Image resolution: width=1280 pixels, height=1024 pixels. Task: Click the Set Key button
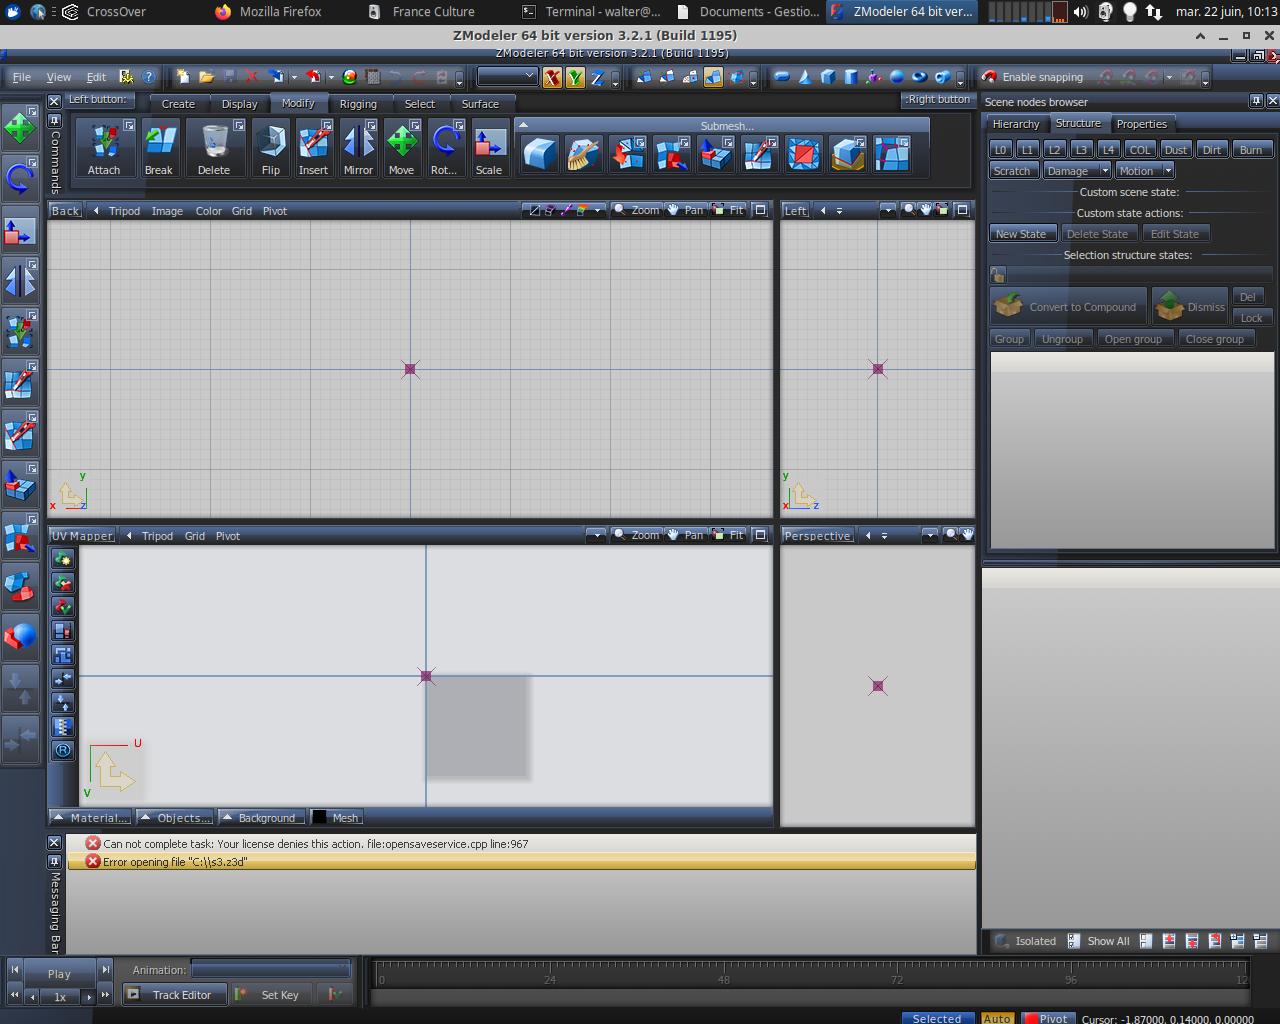coord(272,995)
